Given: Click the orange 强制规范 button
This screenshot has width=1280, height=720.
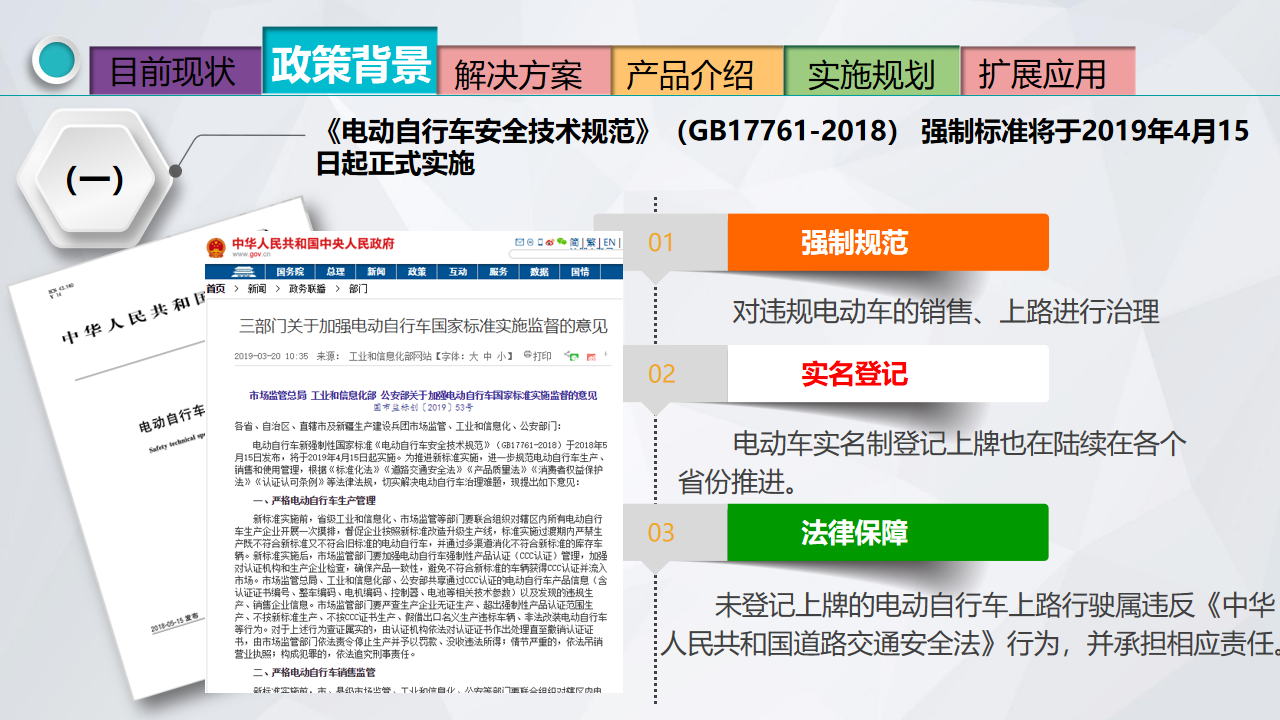Looking at the screenshot, I should (888, 242).
